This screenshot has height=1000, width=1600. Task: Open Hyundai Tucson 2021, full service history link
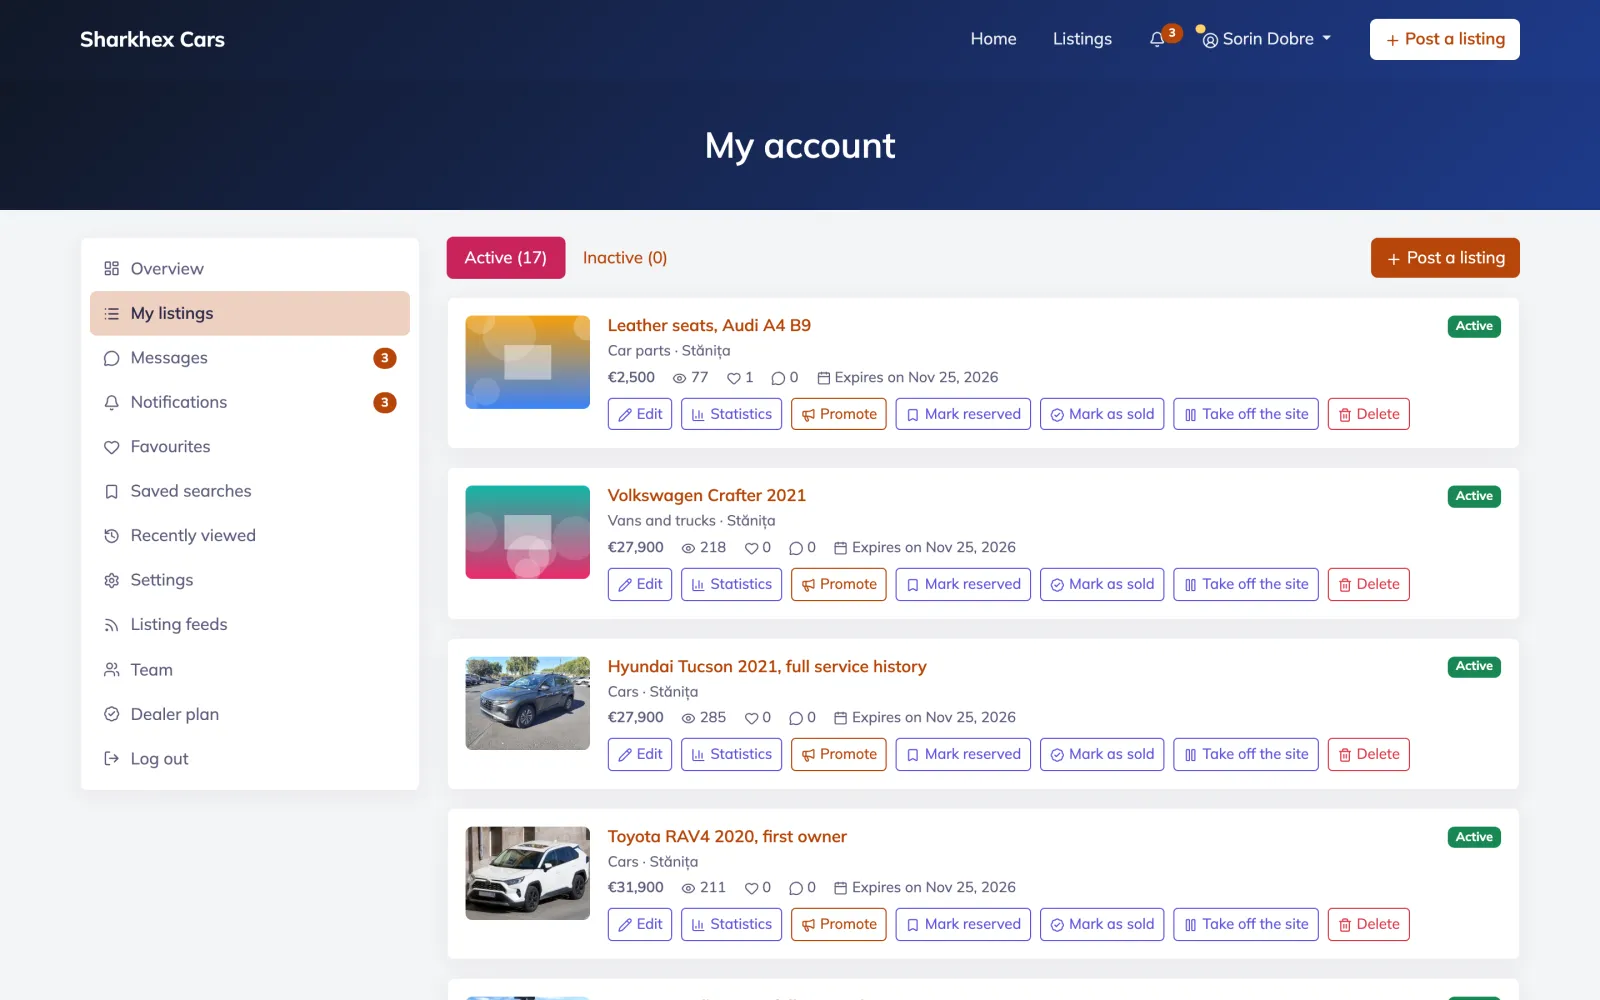click(x=767, y=666)
